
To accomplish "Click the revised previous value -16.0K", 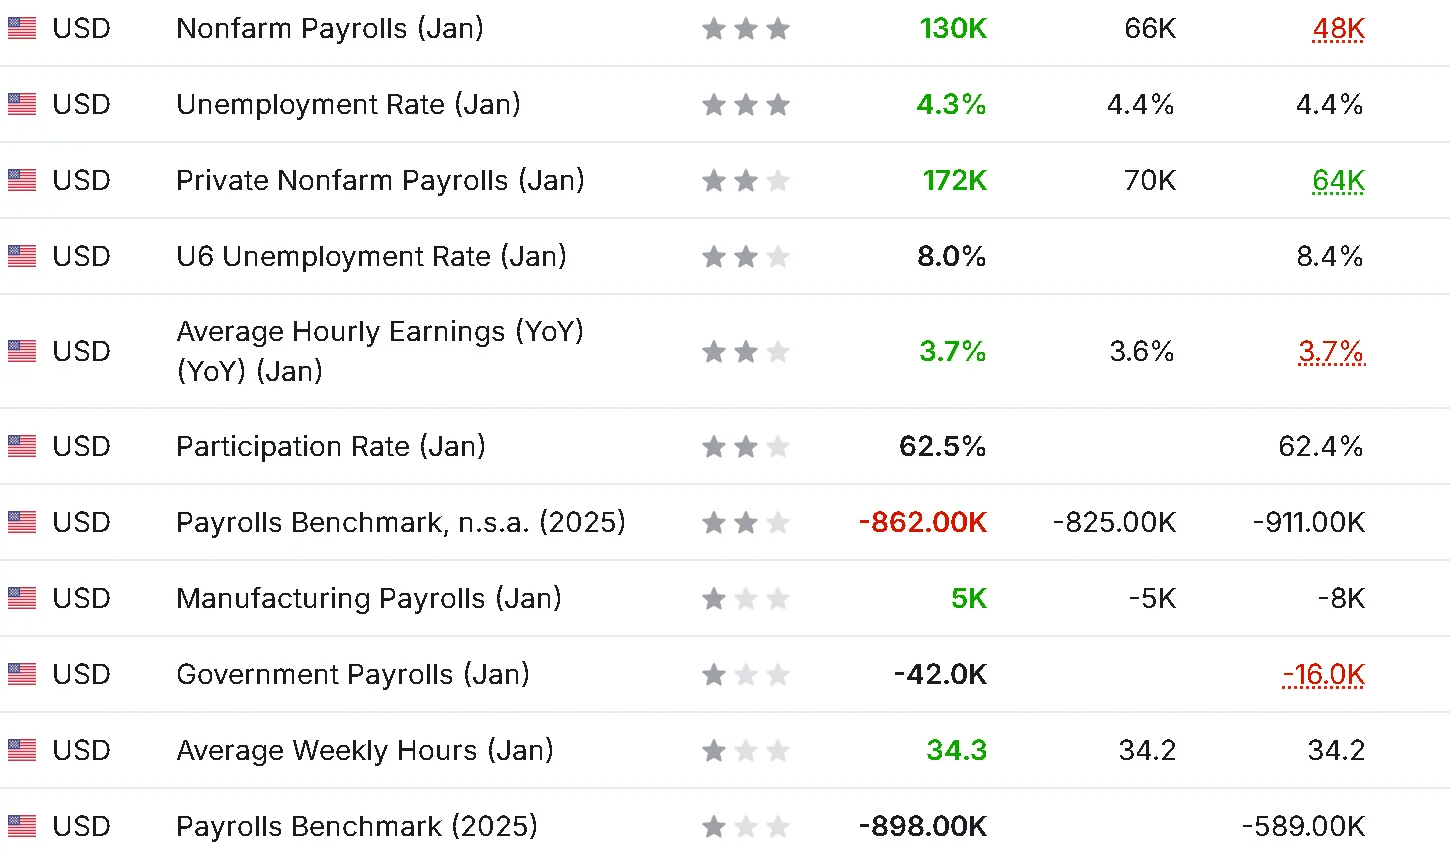I will [x=1324, y=675].
